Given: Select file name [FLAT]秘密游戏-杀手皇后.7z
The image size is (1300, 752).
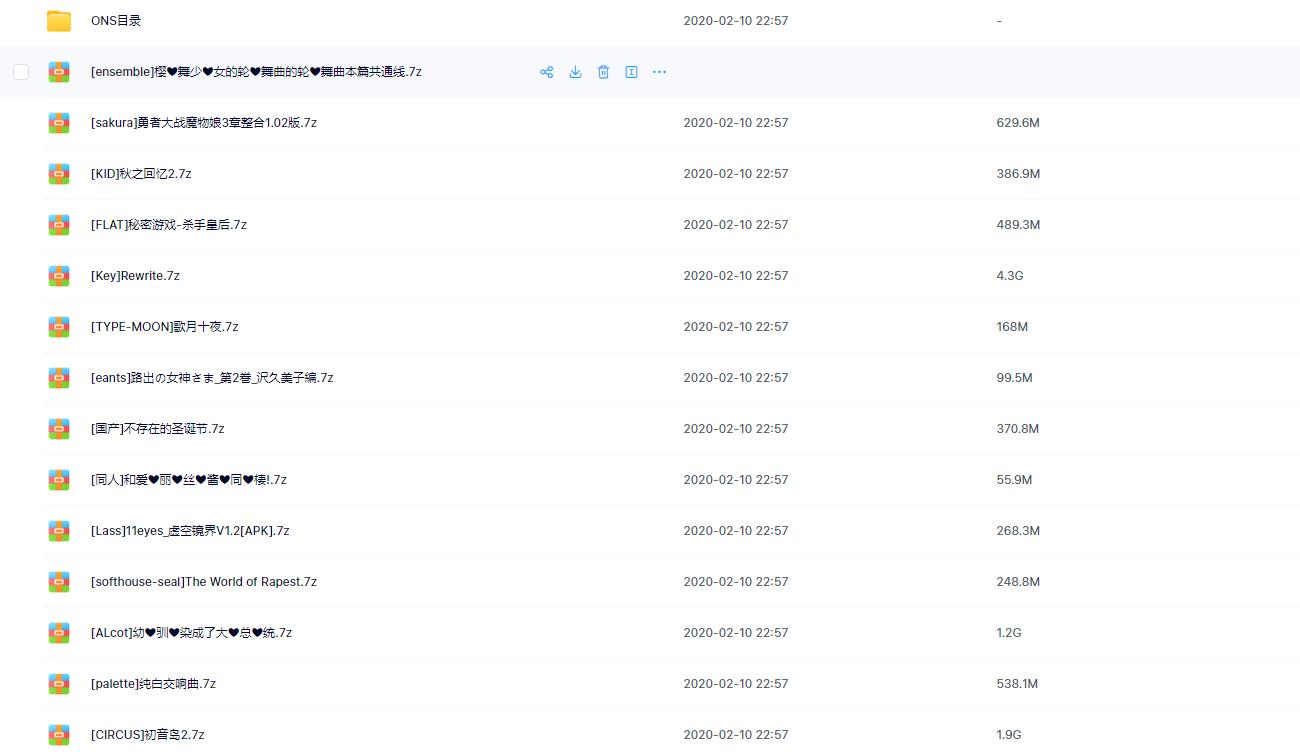Looking at the screenshot, I should 169,225.
